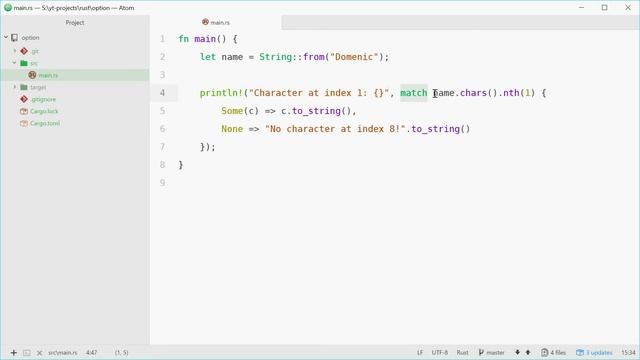Click the git icon of .gitignore file

24,99
